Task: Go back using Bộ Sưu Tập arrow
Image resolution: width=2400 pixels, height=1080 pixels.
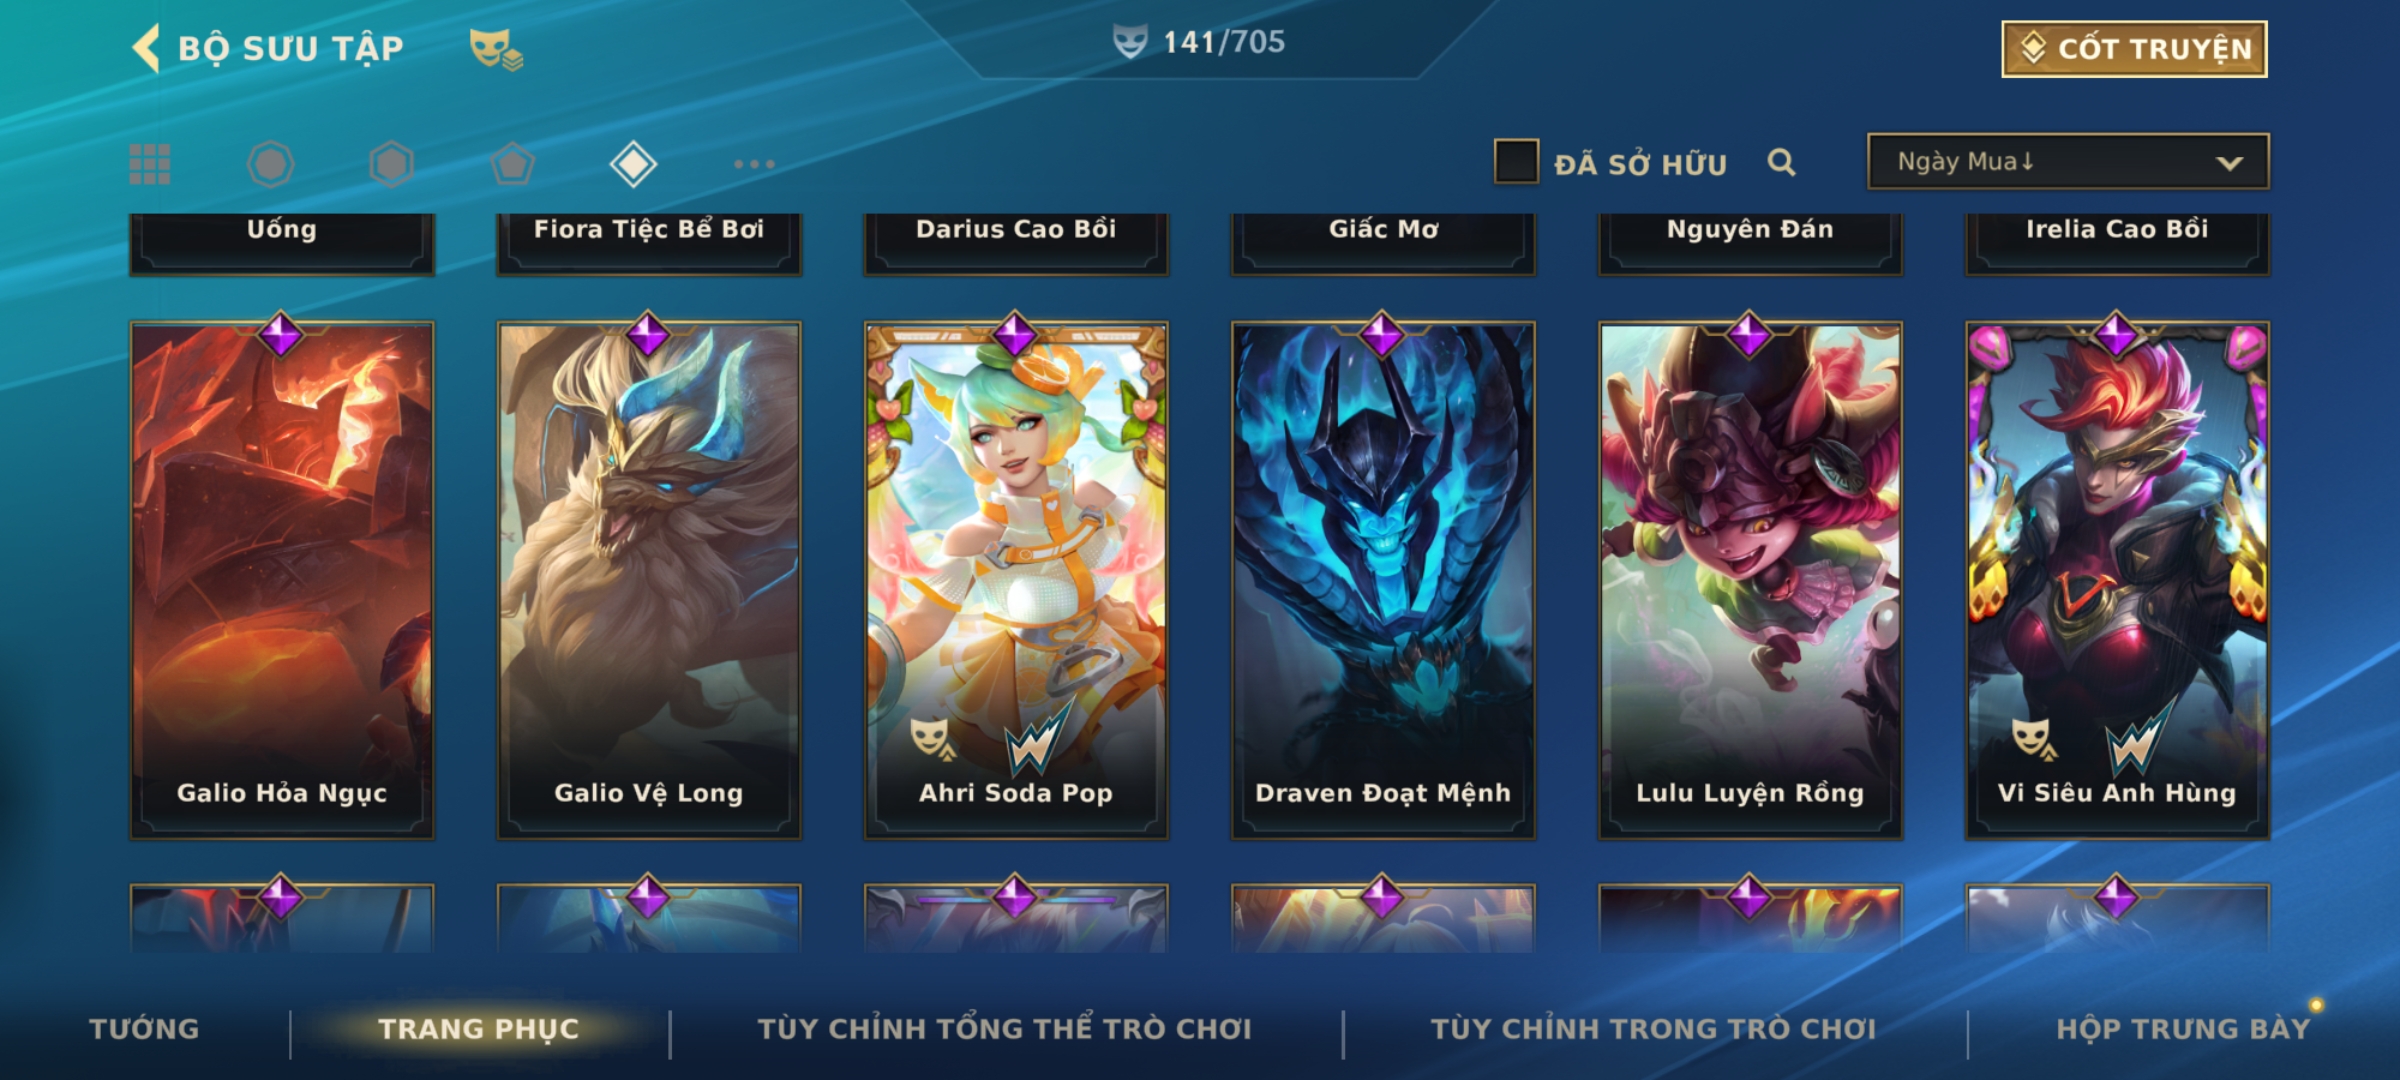Action: tap(147, 49)
